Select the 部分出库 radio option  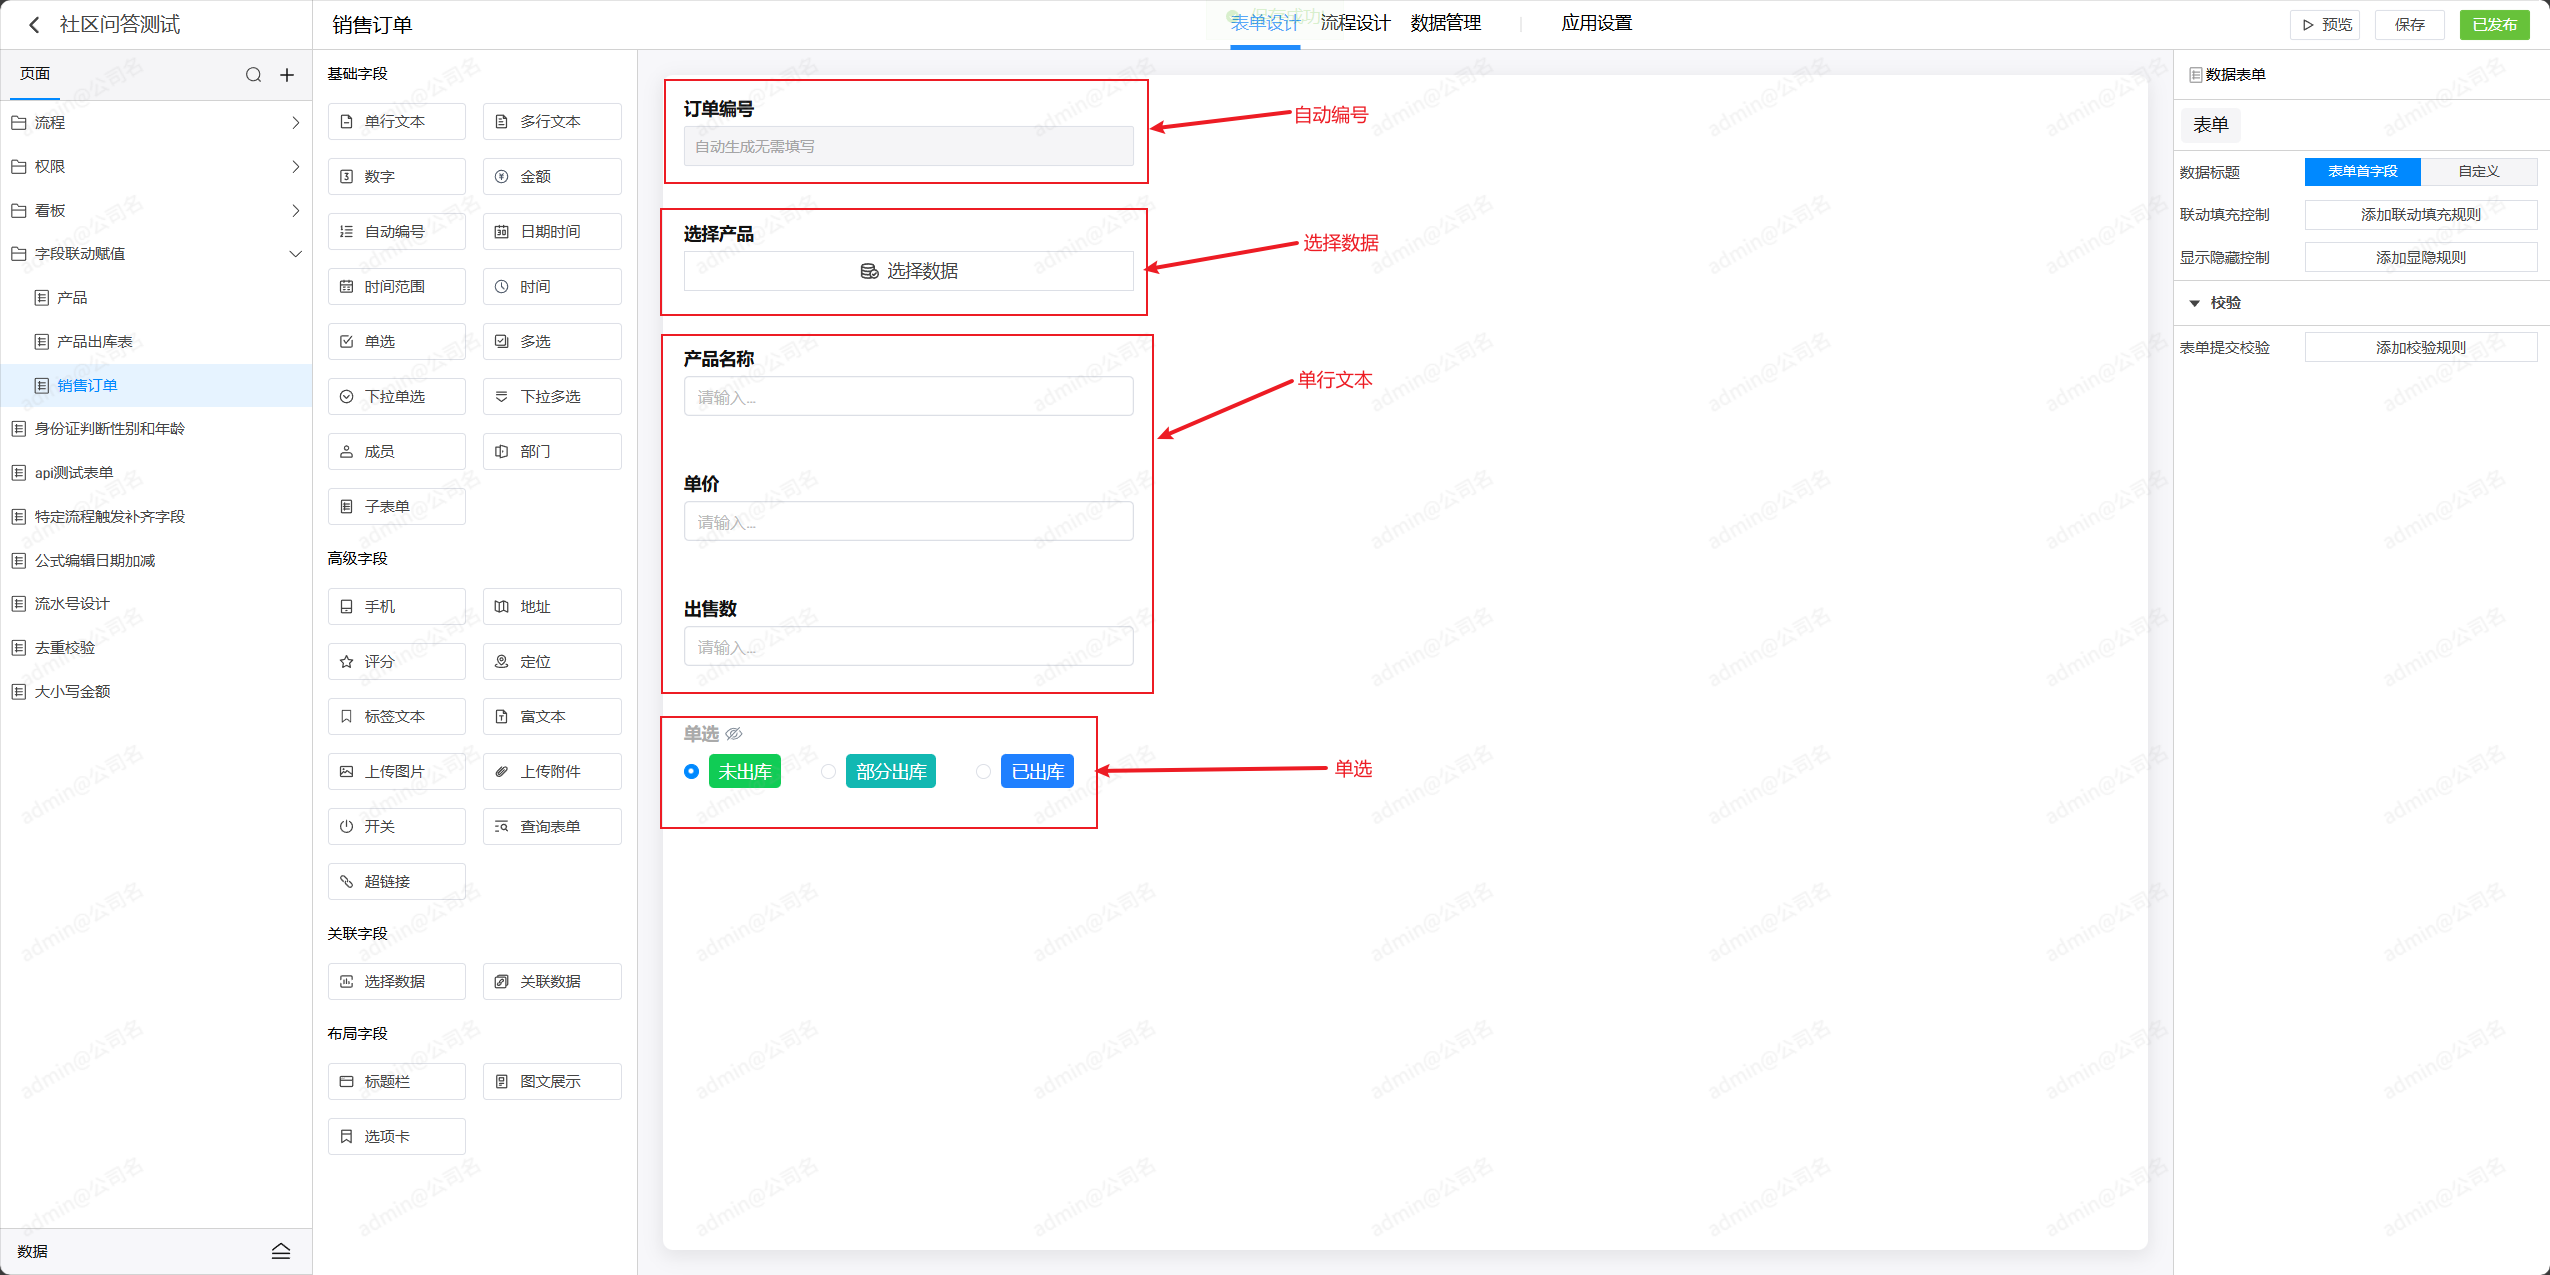(828, 772)
